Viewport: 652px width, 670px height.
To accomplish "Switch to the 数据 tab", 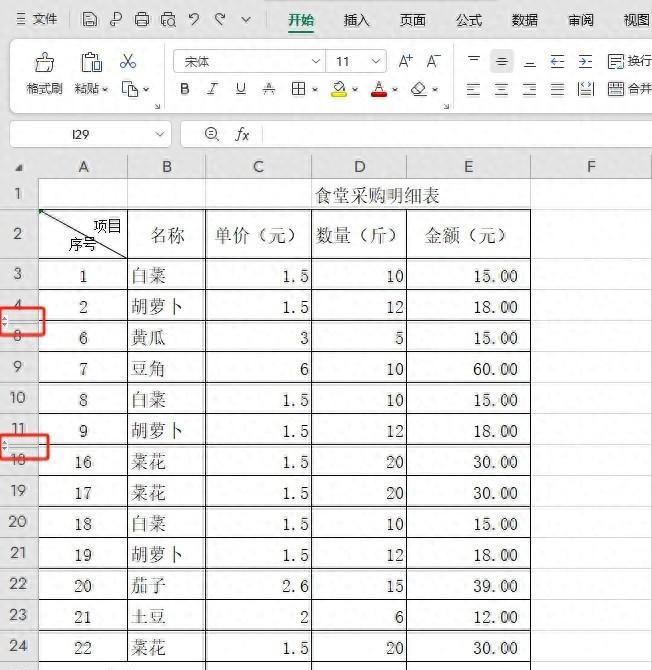I will pyautogui.click(x=525, y=20).
